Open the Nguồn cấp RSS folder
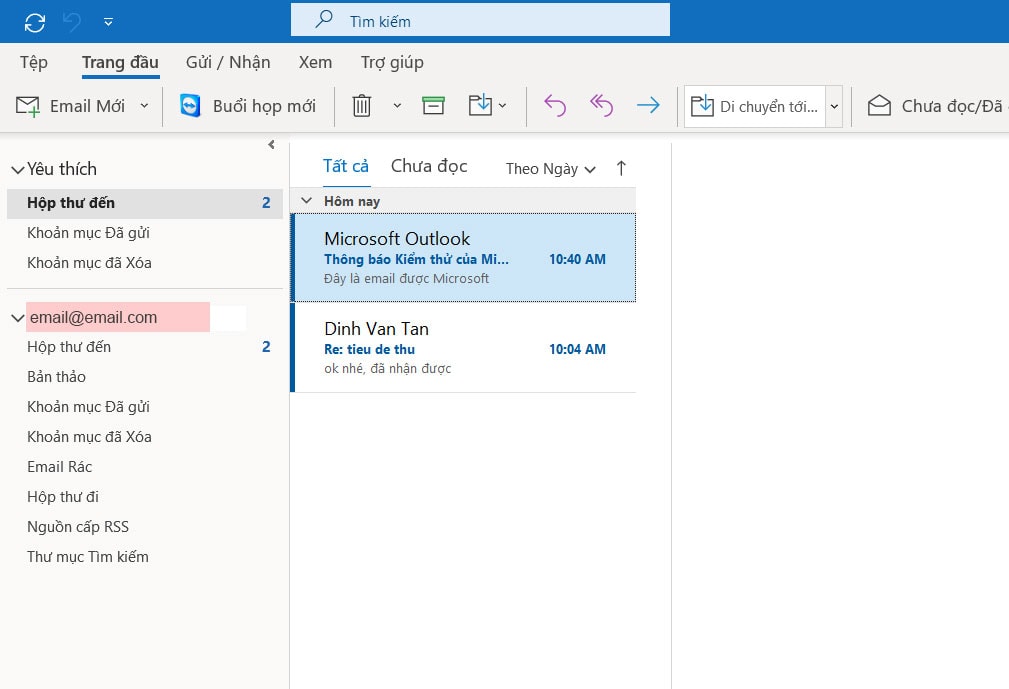1009x689 pixels. pyautogui.click(x=78, y=527)
